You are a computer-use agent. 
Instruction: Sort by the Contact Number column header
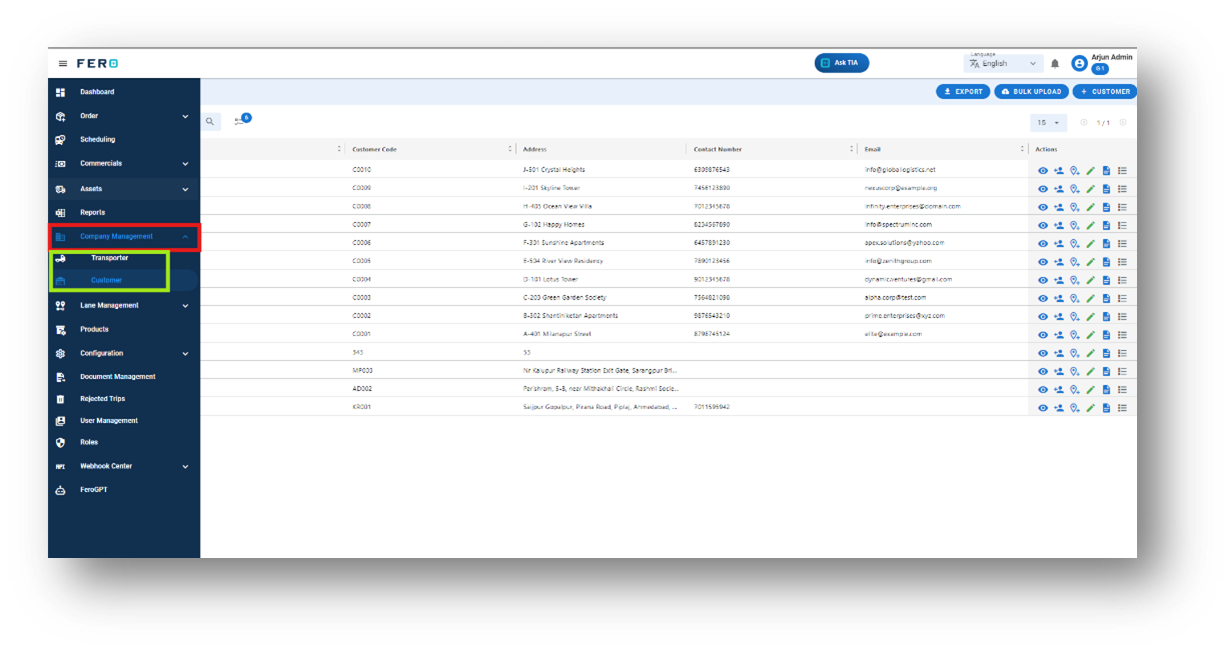(717, 149)
